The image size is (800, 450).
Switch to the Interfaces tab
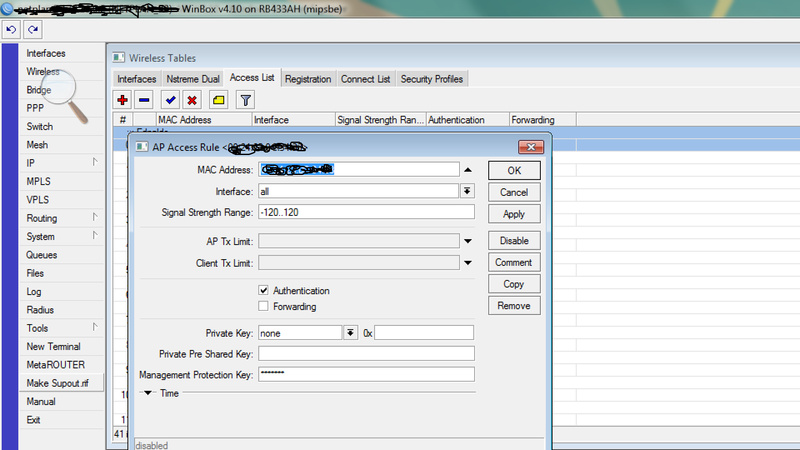tap(137, 79)
